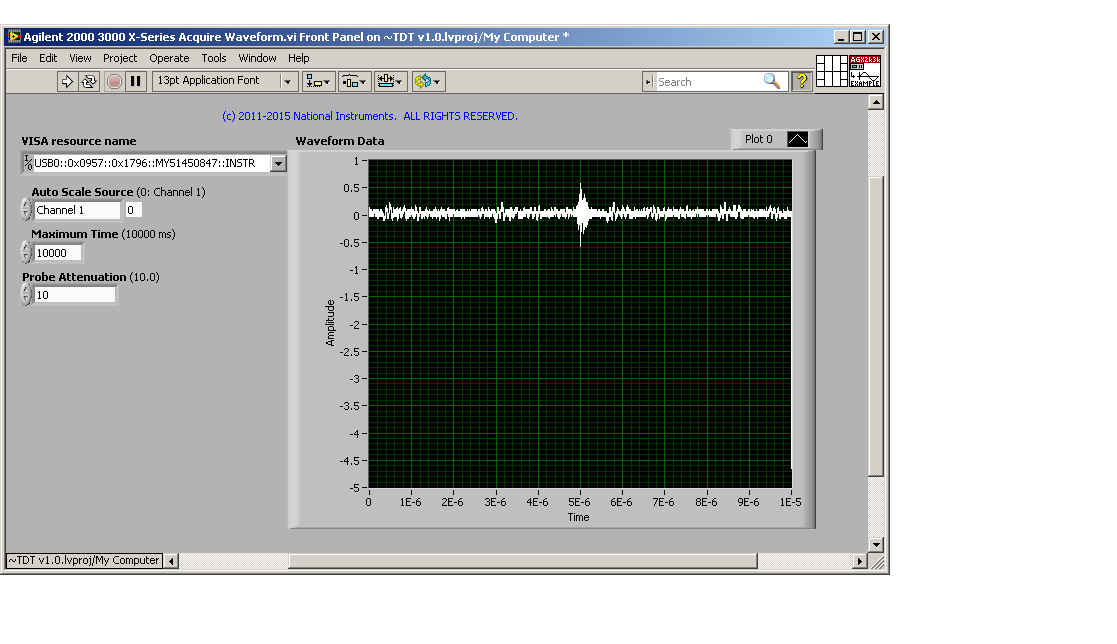Click the Search text field
This screenshot has height=644, width=1117.
pyautogui.click(x=708, y=82)
